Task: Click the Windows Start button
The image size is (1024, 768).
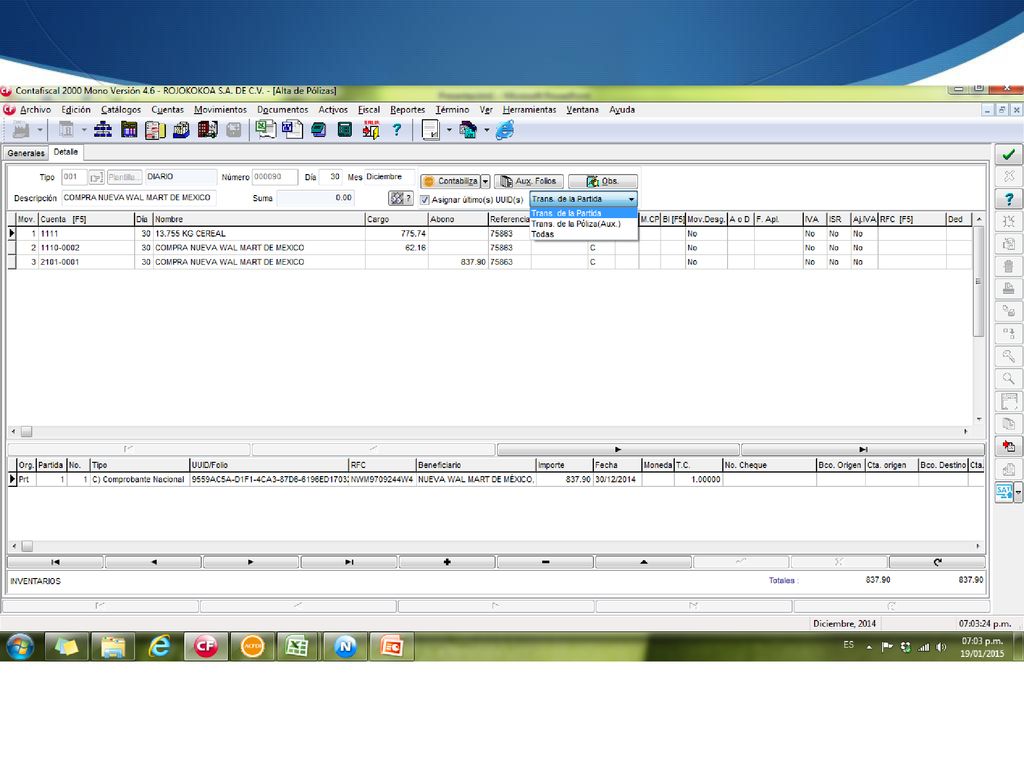Action: coord(20,646)
